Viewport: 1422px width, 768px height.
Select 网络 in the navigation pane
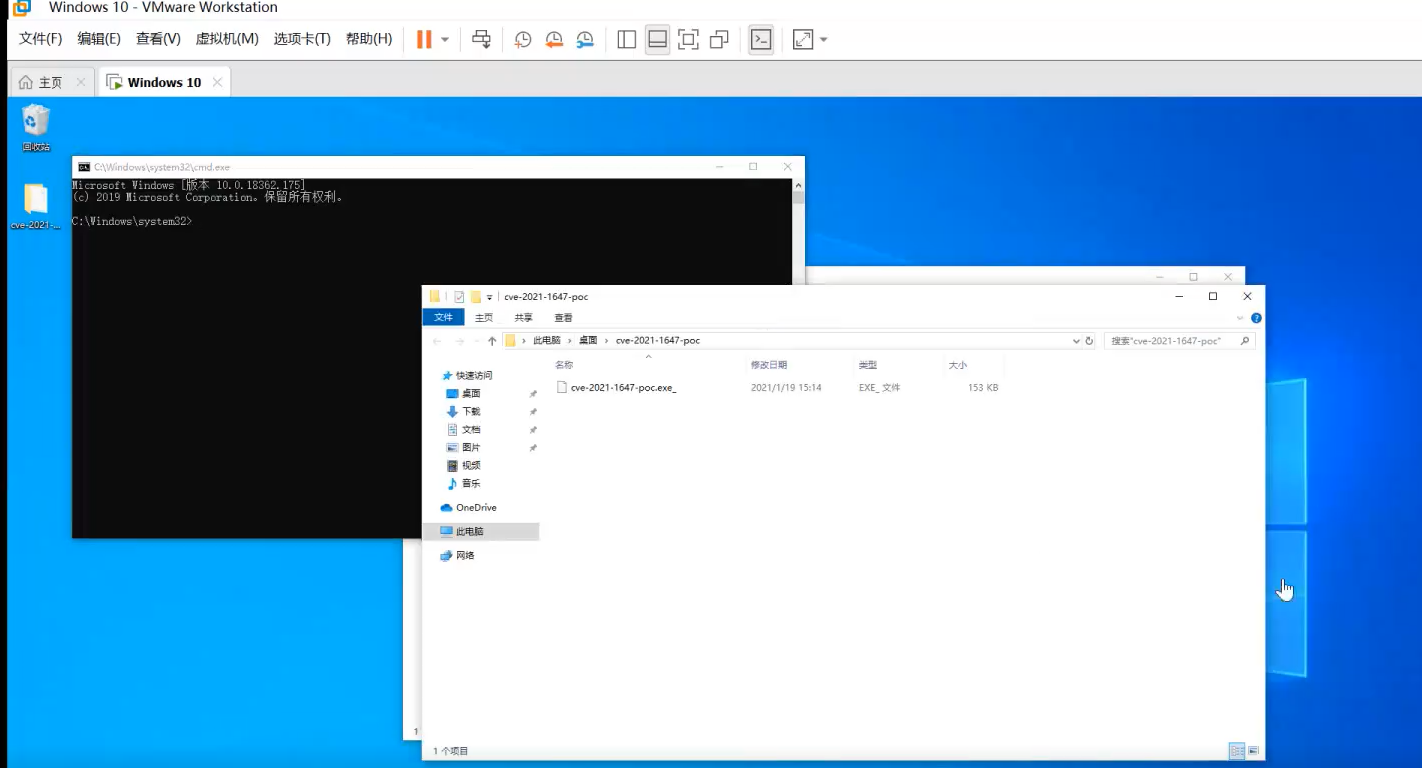[x=465, y=556]
